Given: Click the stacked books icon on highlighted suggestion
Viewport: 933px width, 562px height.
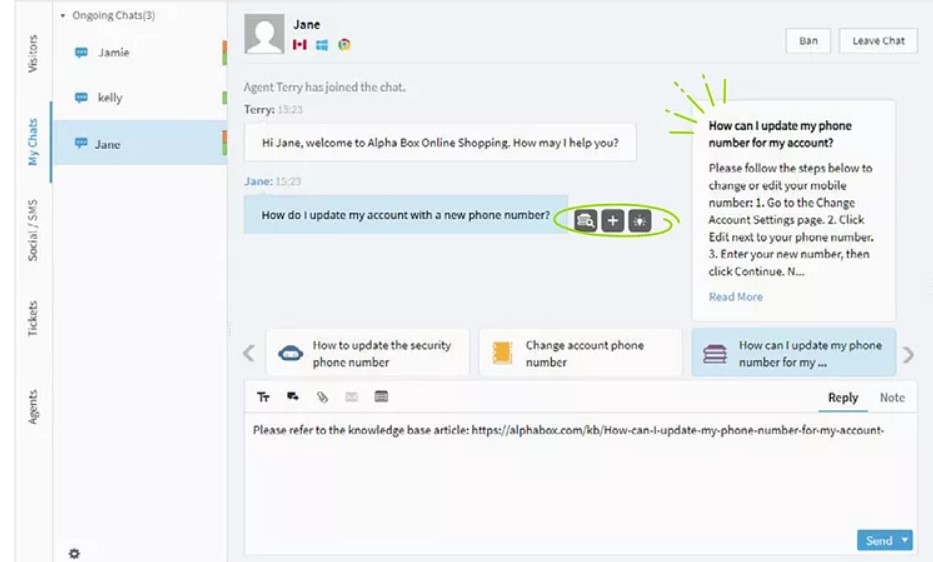Looking at the screenshot, I should click(x=715, y=354).
